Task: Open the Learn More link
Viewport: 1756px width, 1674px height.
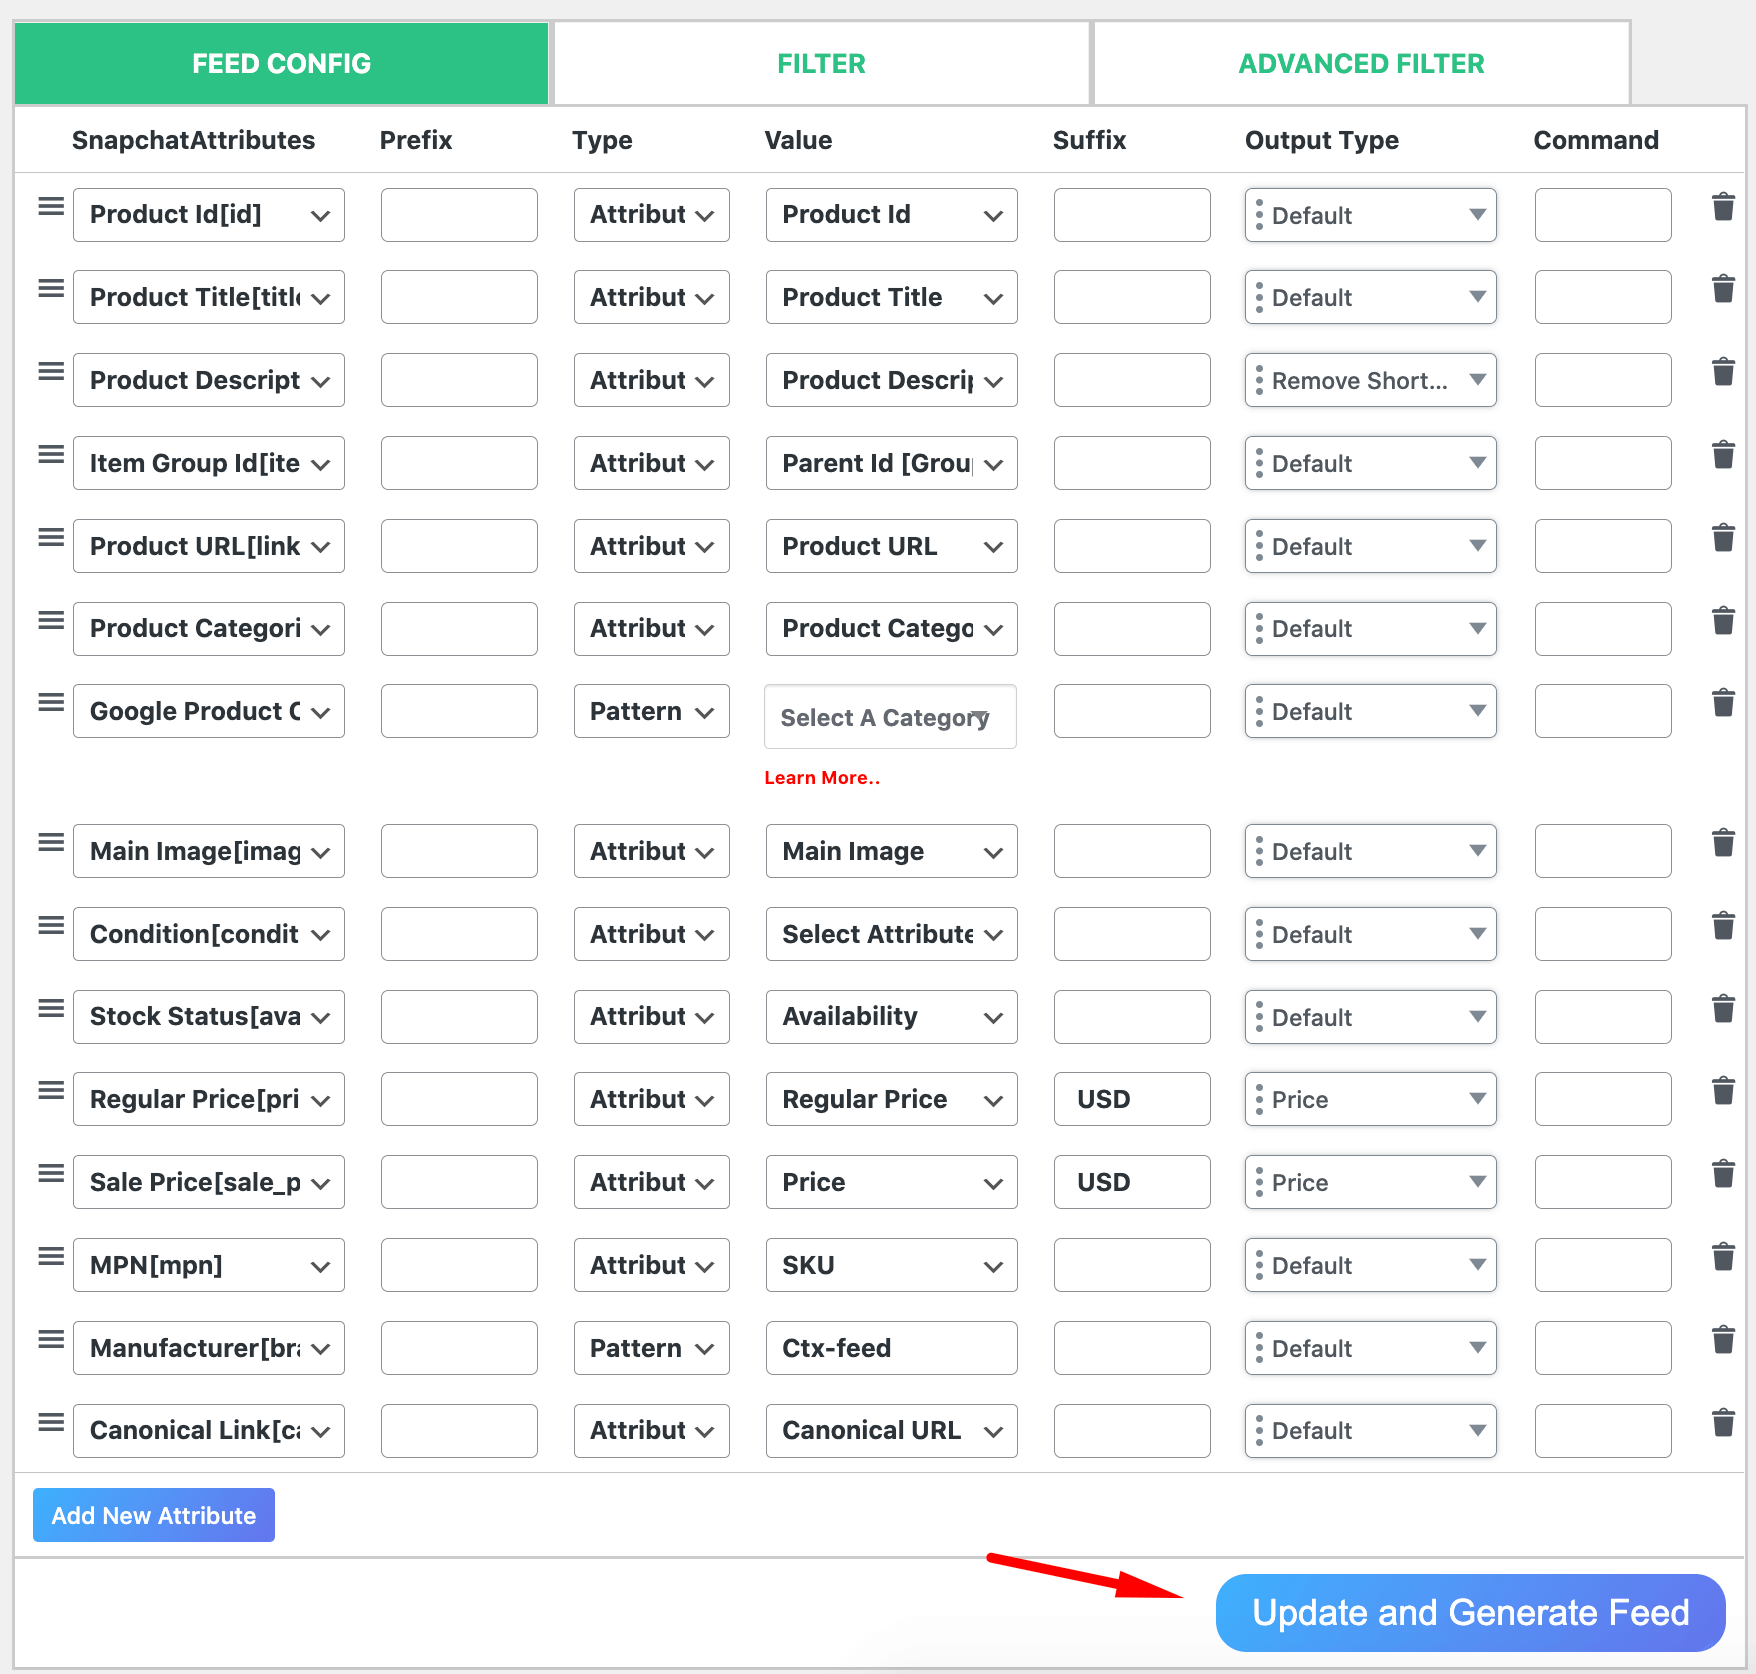Action: tap(821, 777)
